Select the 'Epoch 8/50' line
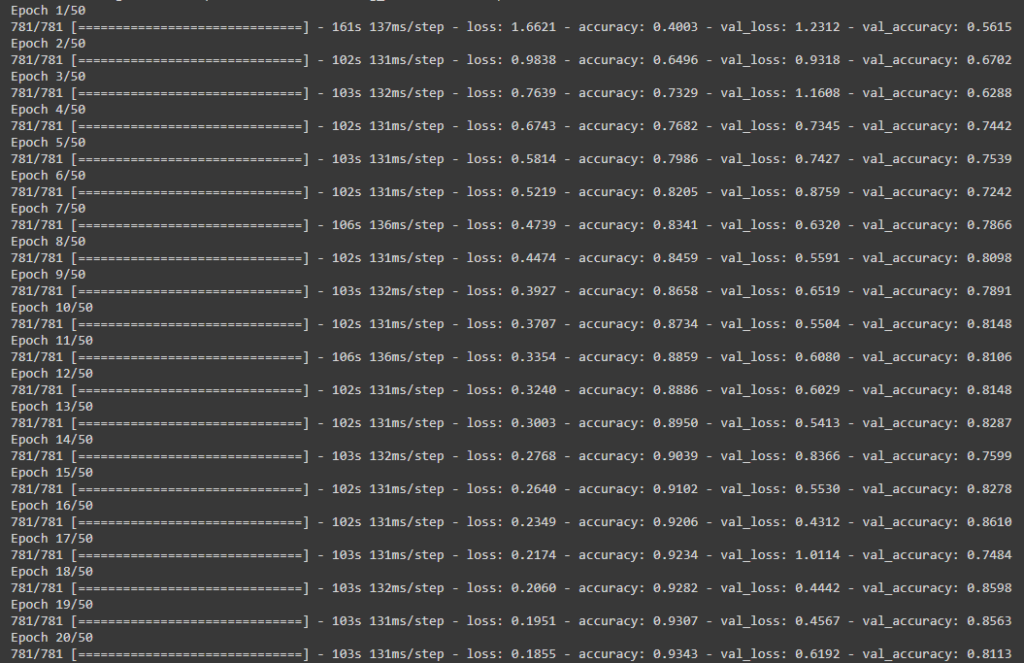The width and height of the screenshot is (1024, 663). 48,241
